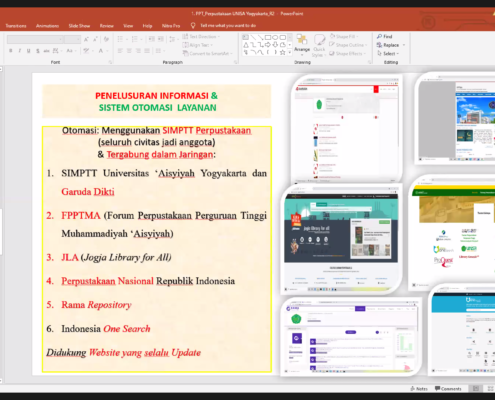Viewport: 495px width, 400px height.
Task: Click the Comments button in status bar
Action: tap(448, 389)
